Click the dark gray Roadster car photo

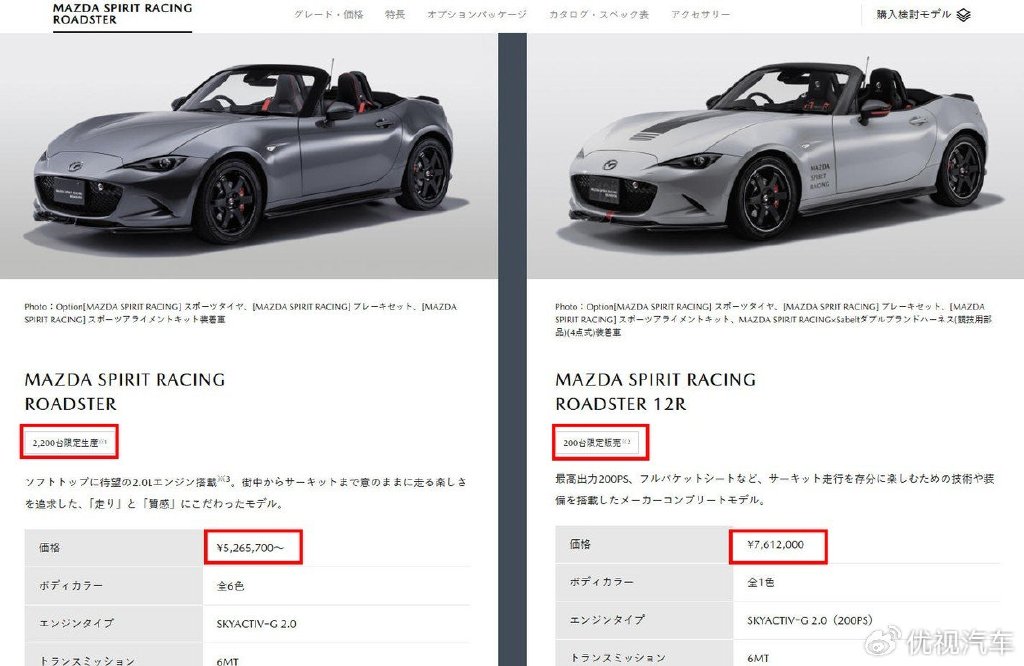pyautogui.click(x=248, y=156)
